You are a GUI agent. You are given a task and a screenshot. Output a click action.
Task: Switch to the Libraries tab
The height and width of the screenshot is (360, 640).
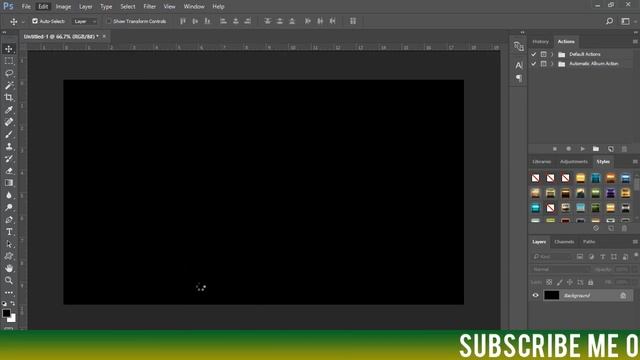tap(542, 162)
